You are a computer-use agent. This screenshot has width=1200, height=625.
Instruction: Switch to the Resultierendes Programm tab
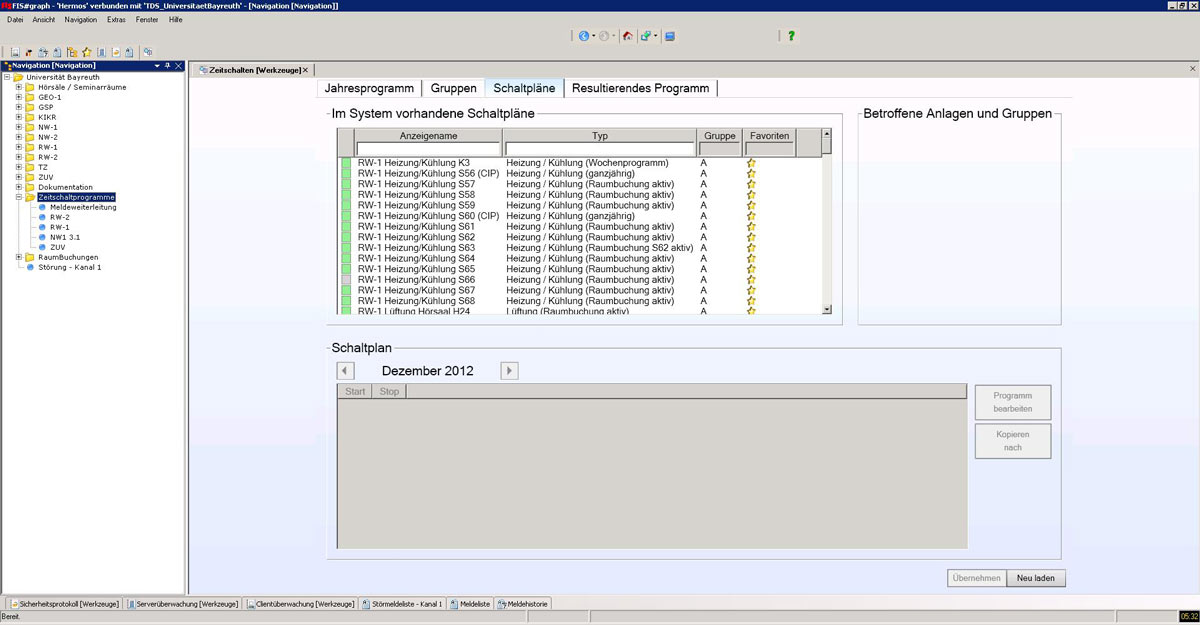(x=640, y=88)
